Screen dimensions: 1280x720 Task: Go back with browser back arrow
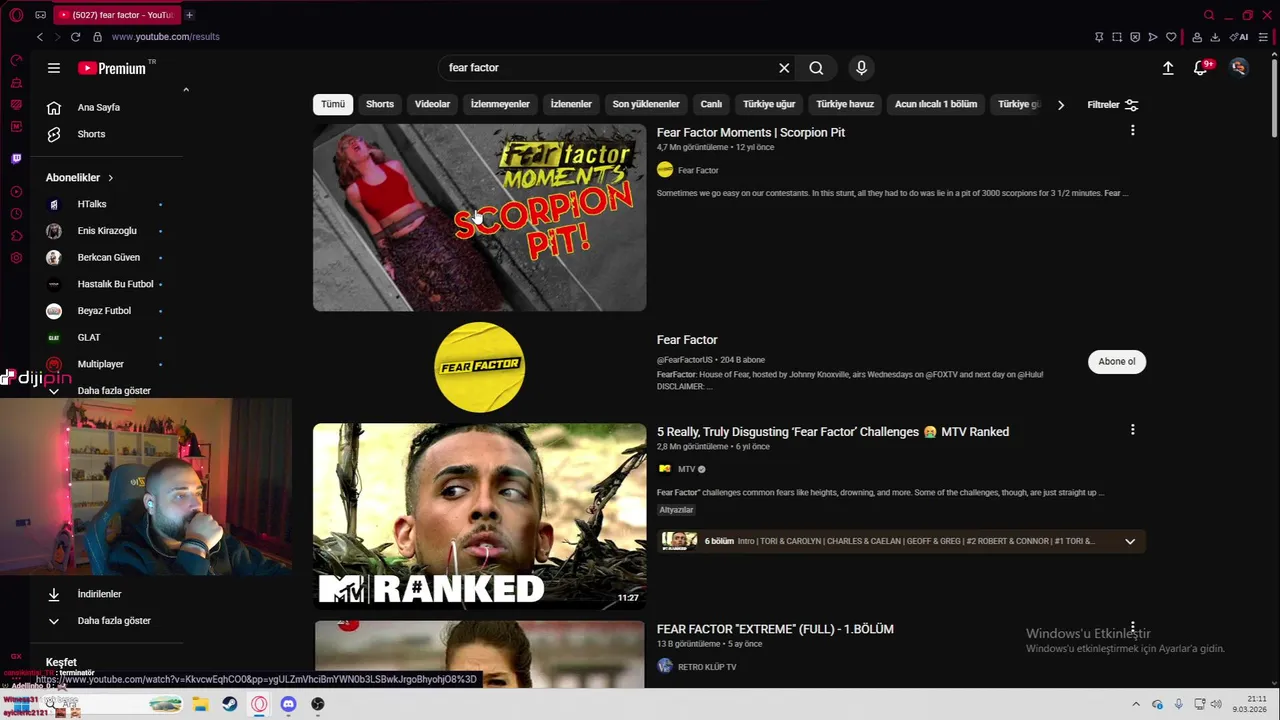40,37
